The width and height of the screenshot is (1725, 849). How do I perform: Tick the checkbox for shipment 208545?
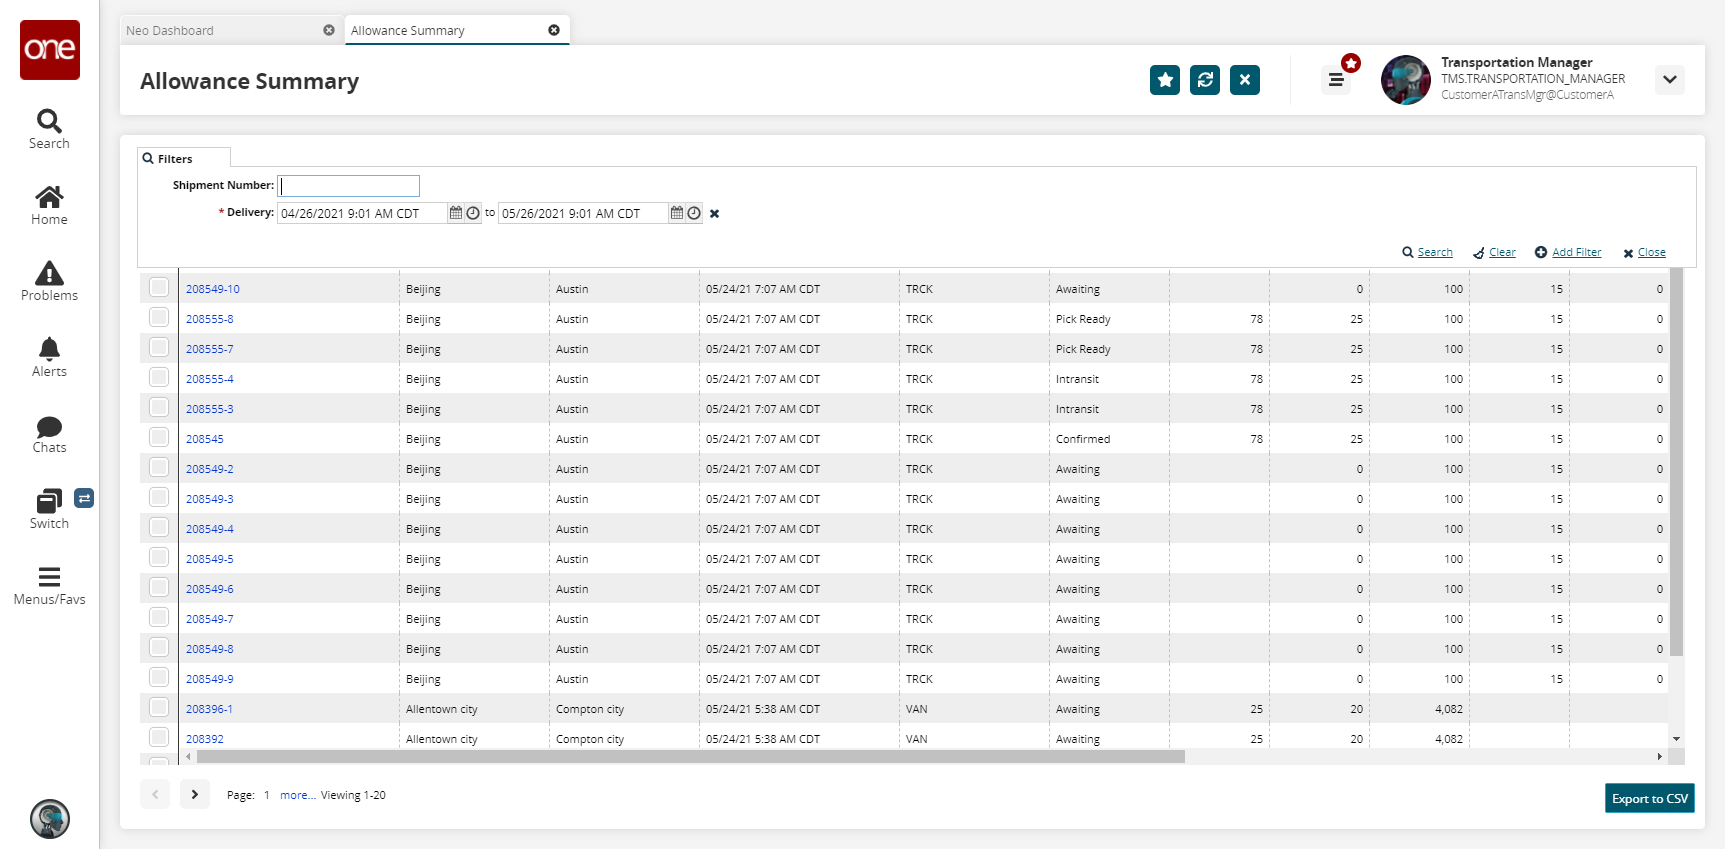pyautogui.click(x=159, y=438)
